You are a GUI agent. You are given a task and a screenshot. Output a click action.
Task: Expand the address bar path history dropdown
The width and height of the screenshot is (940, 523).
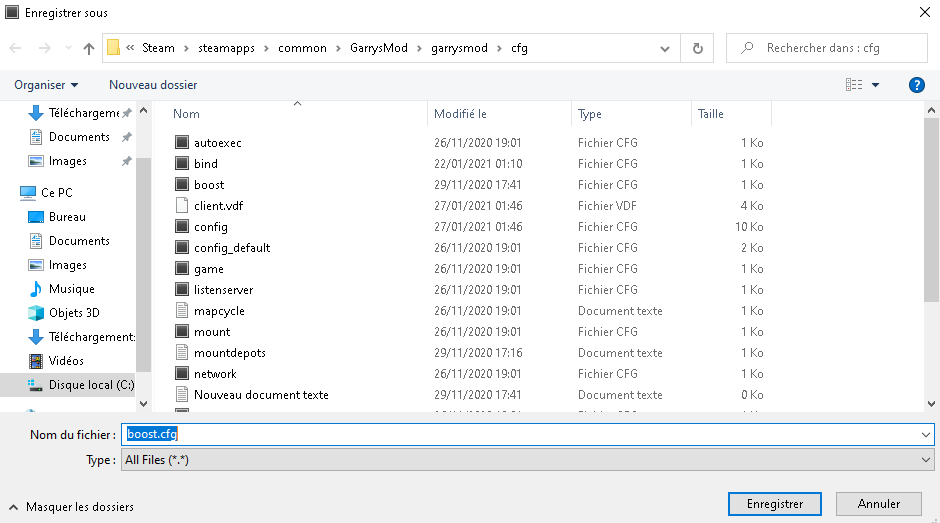click(x=666, y=48)
